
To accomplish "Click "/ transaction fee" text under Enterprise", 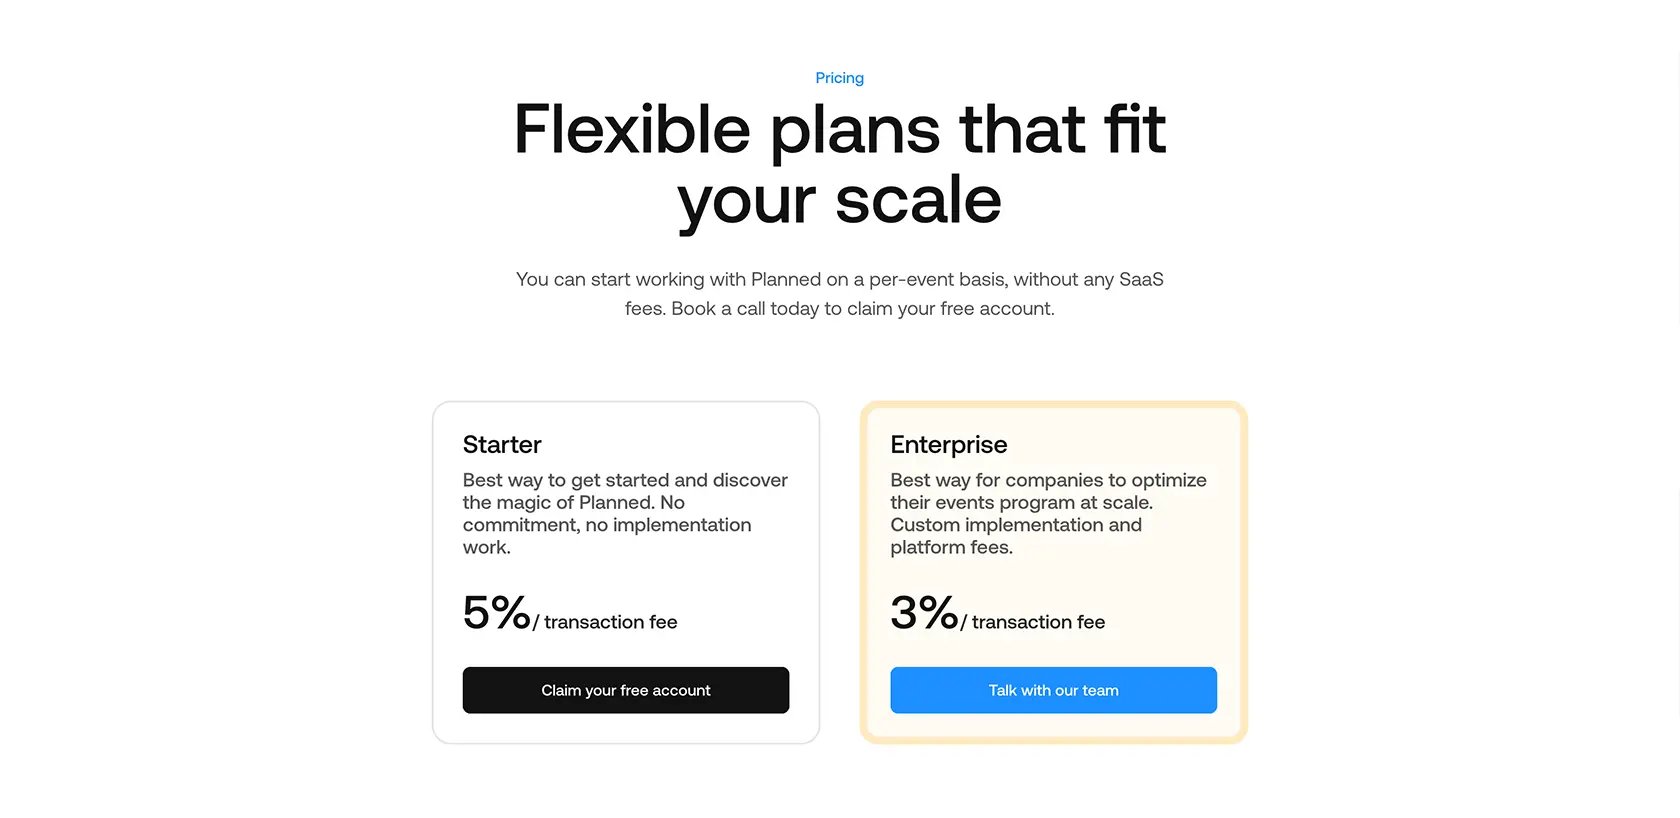I will pyautogui.click(x=1033, y=622).
